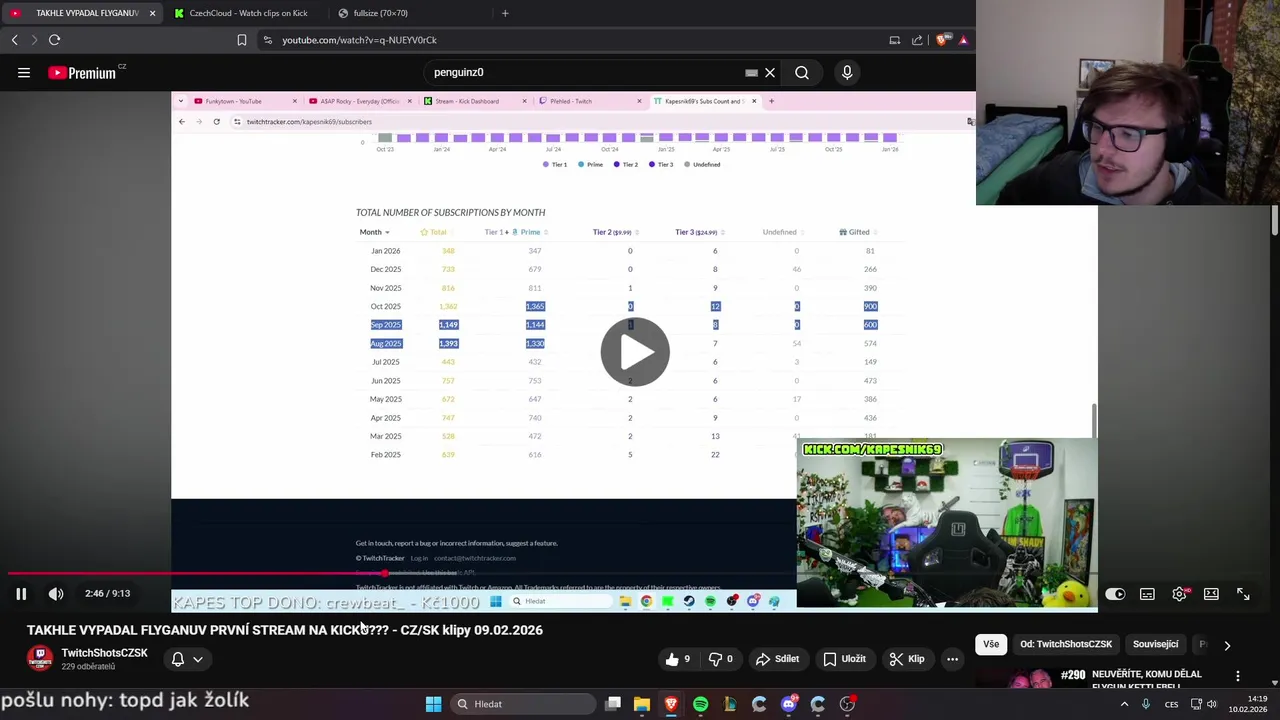Open recommended video #290 thumbnail

(1031, 678)
